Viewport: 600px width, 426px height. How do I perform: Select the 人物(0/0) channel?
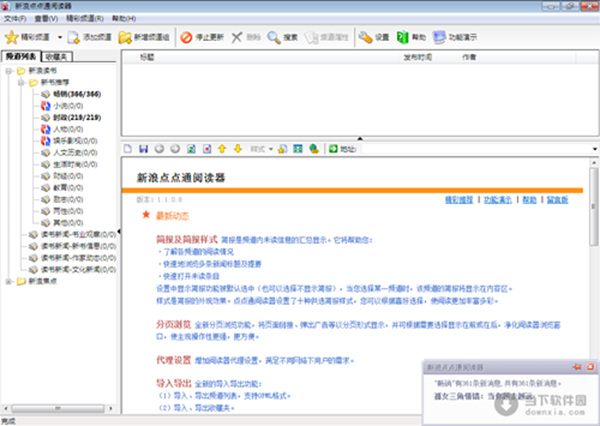tap(68, 129)
